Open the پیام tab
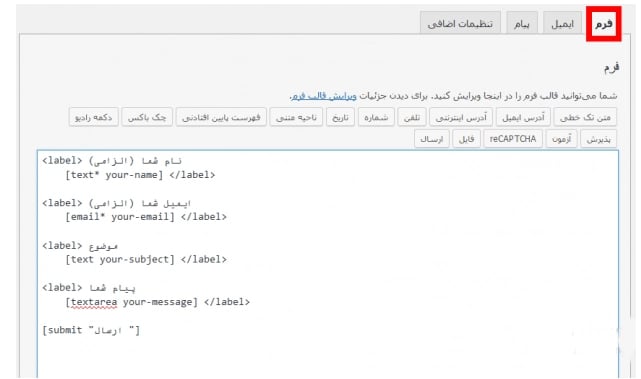Screen dimensions: 641x379 (522, 23)
